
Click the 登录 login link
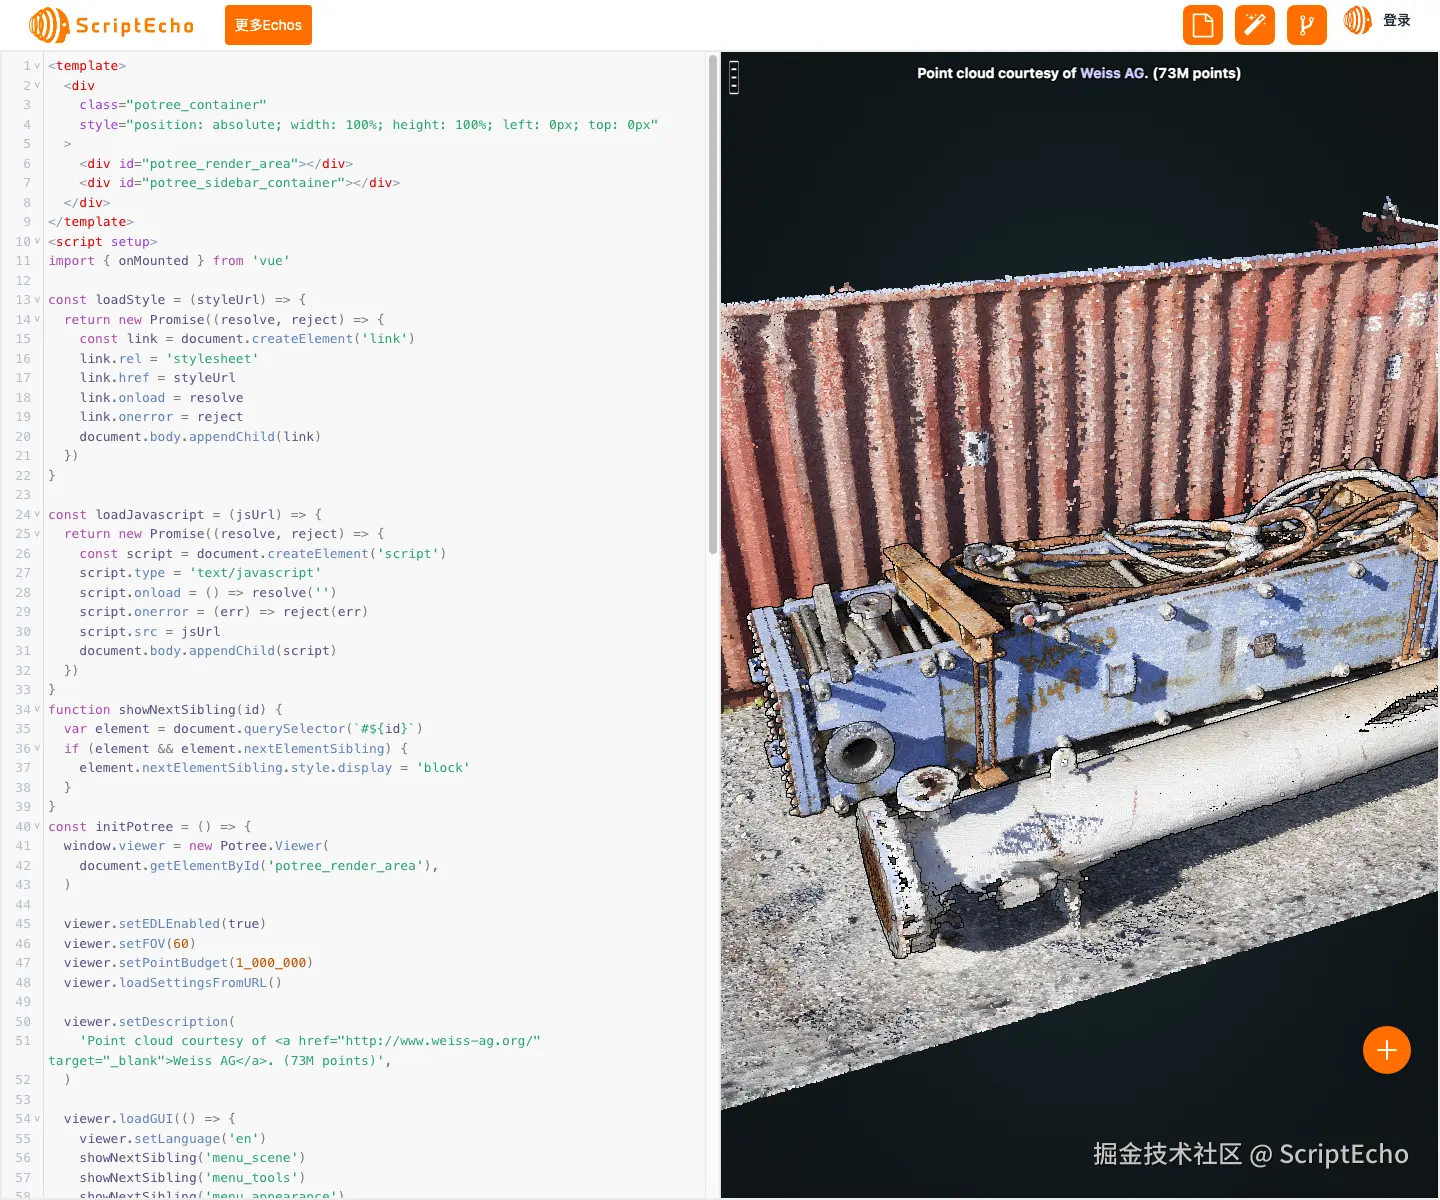pyautogui.click(x=1397, y=20)
